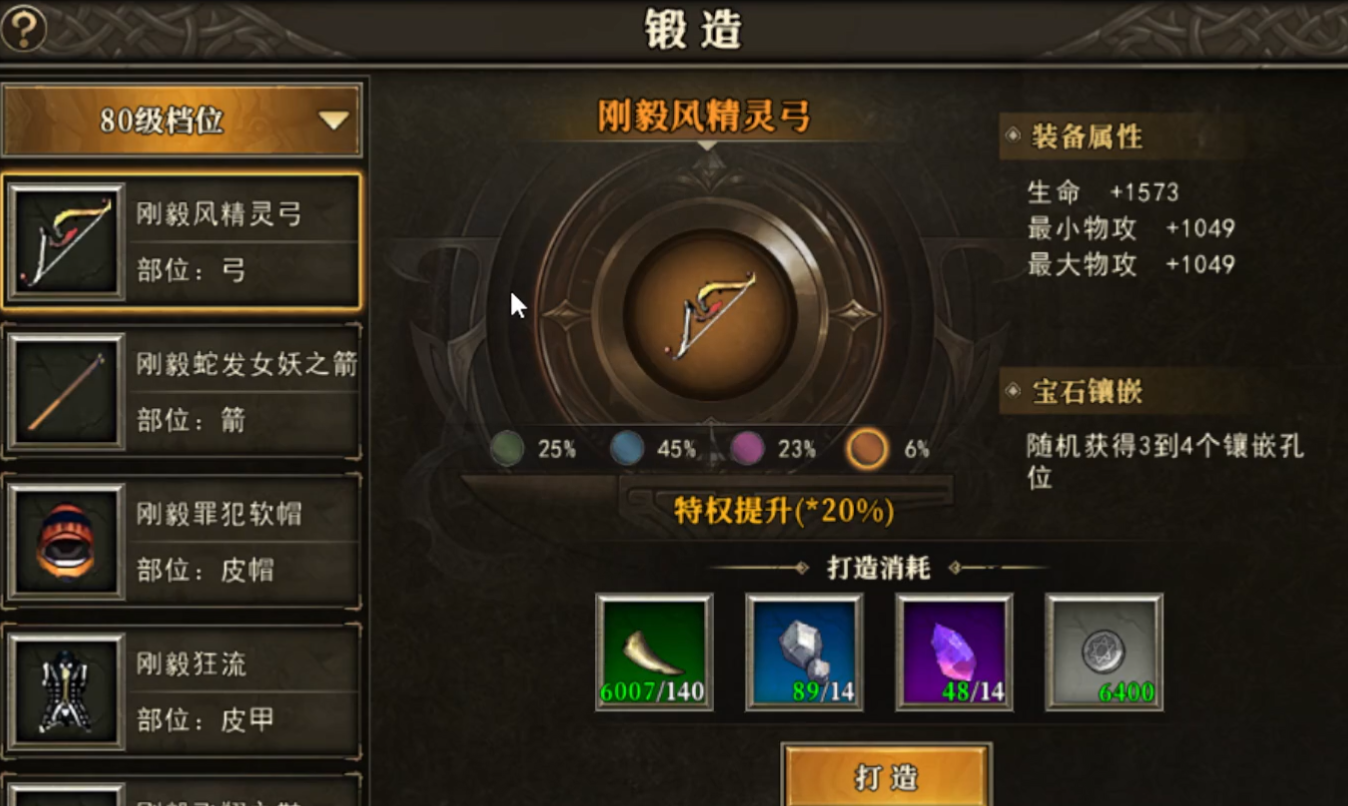Click the ore material icon showing 89/14
1348x806 pixels.
(804, 652)
